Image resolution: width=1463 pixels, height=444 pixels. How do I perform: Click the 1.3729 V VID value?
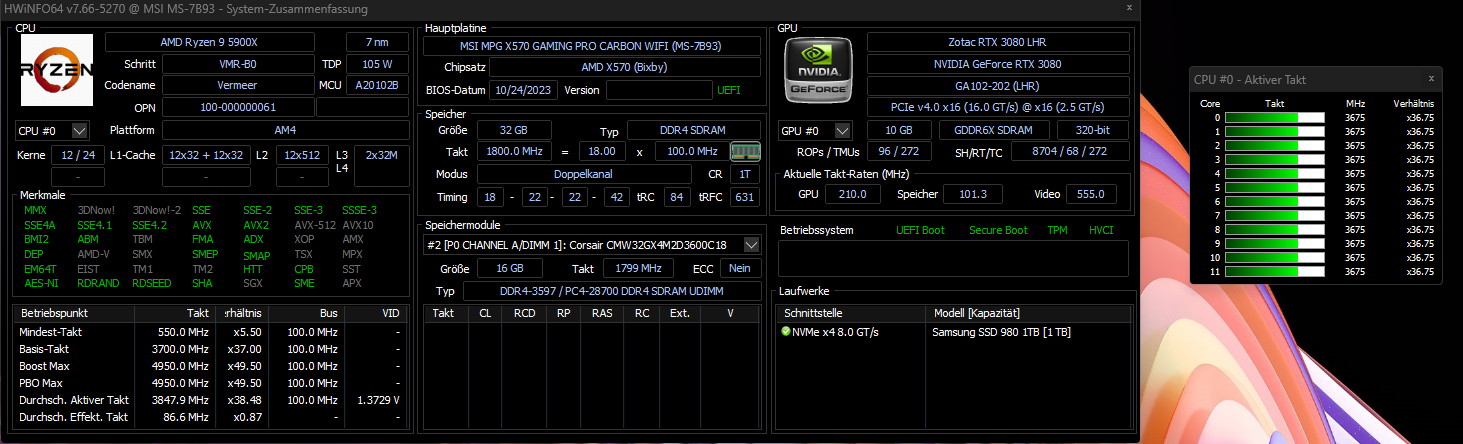379,399
